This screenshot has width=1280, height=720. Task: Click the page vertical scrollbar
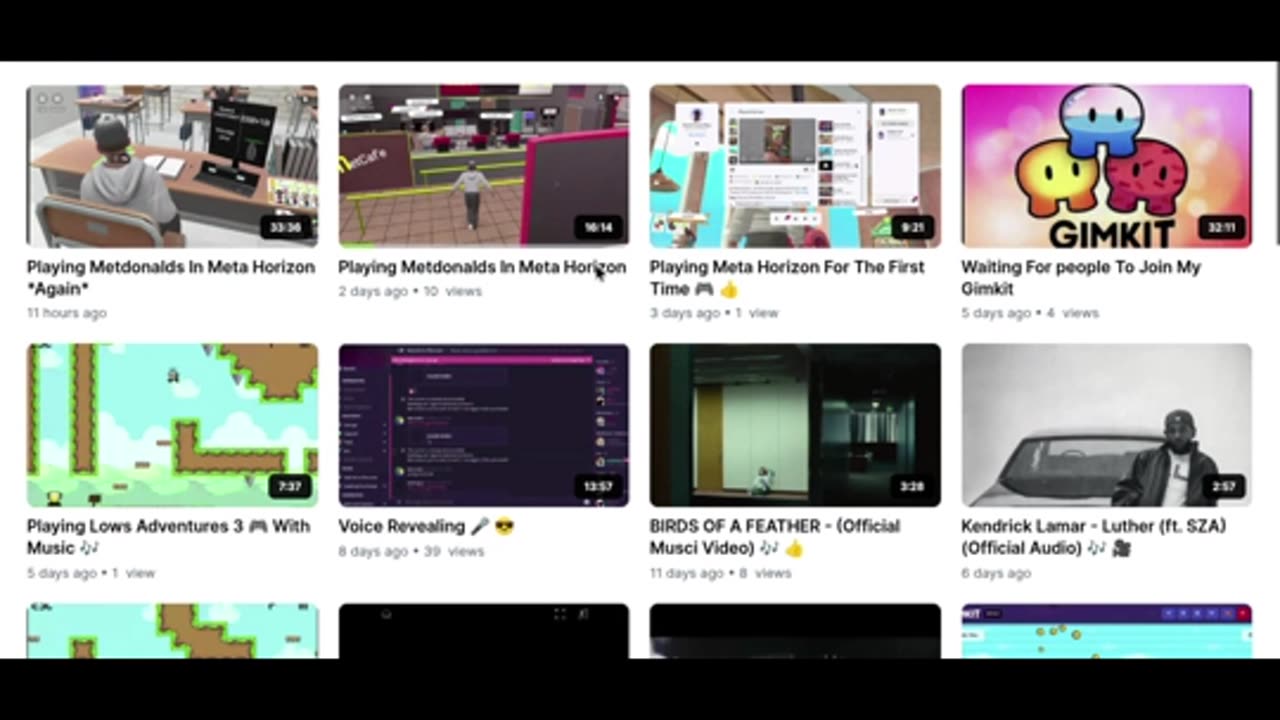pyautogui.click(x=1276, y=152)
